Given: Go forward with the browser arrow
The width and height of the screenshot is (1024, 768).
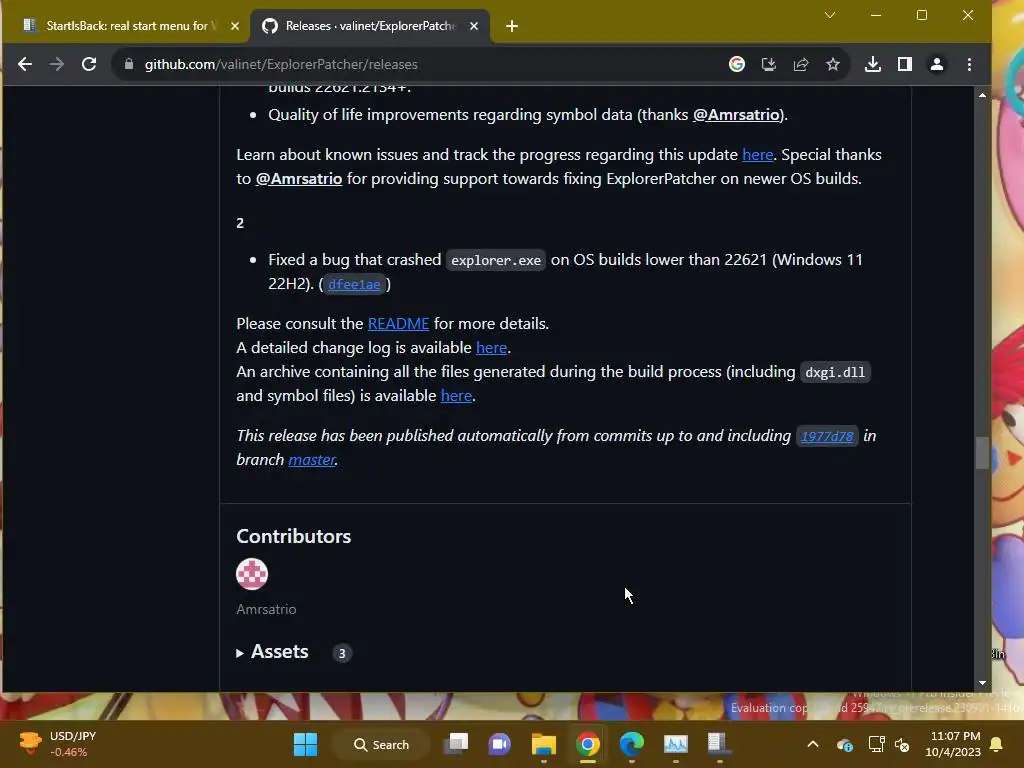Looking at the screenshot, I should 57,64.
